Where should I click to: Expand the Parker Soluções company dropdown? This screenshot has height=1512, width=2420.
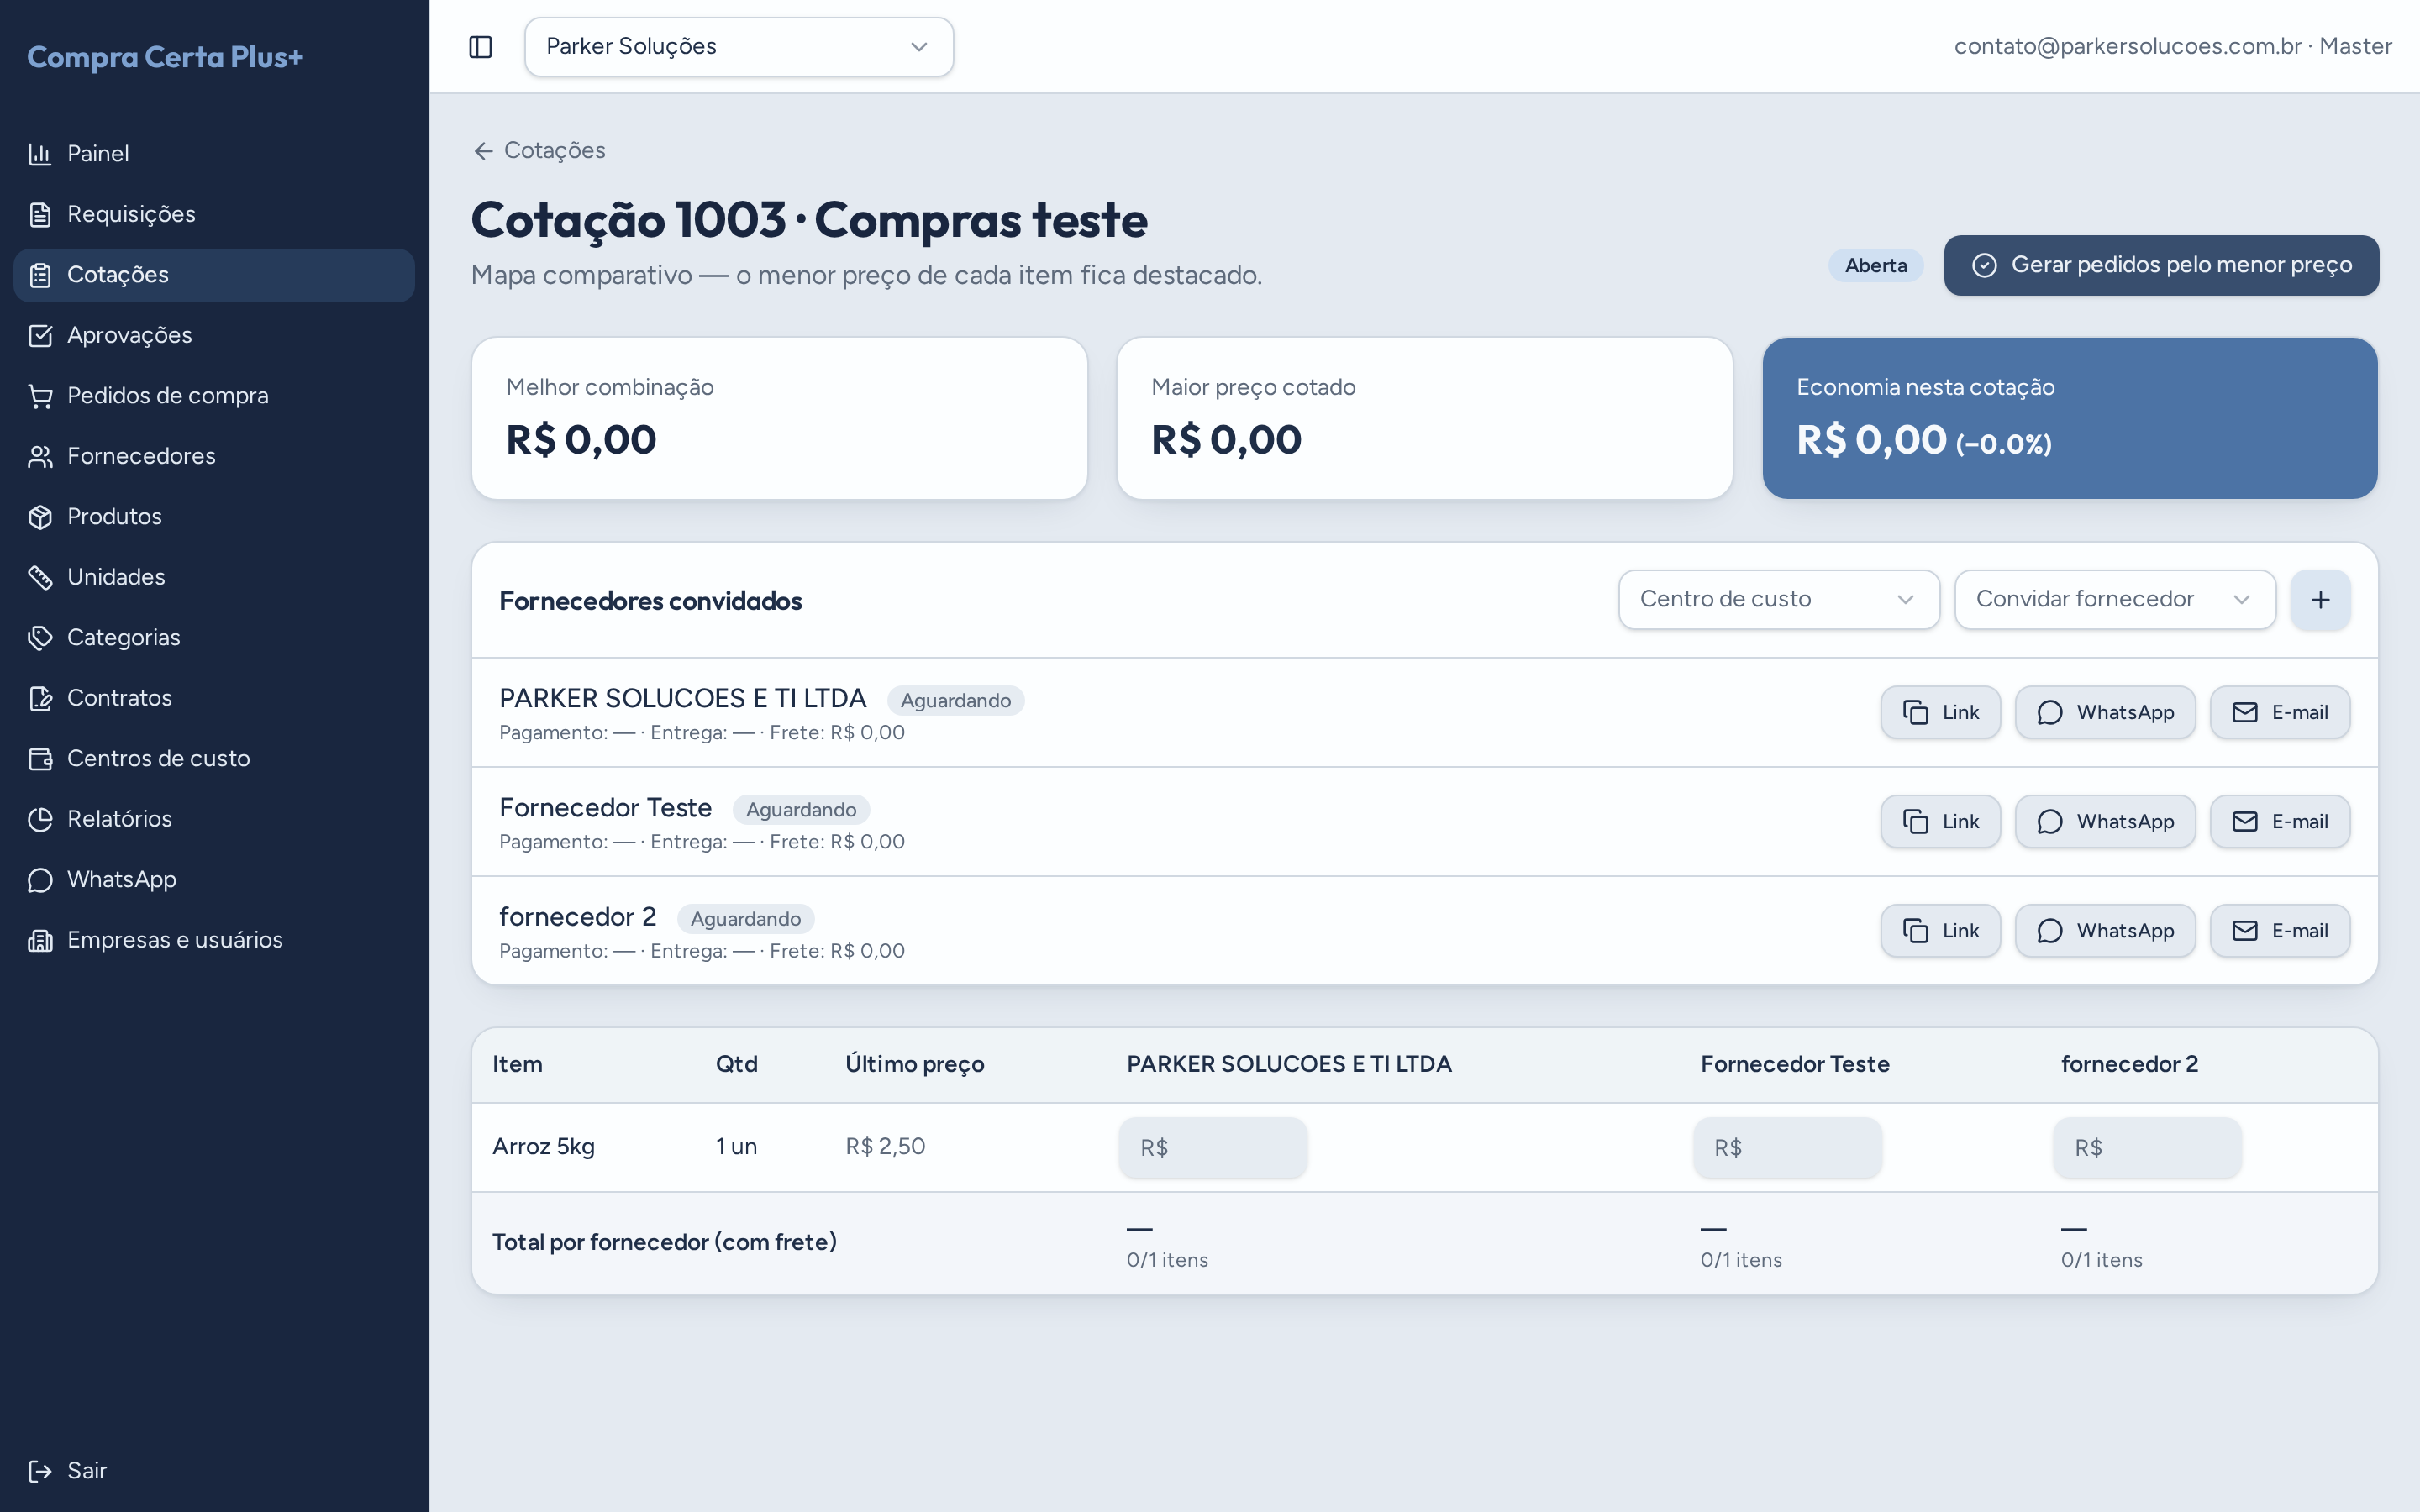[x=739, y=47]
